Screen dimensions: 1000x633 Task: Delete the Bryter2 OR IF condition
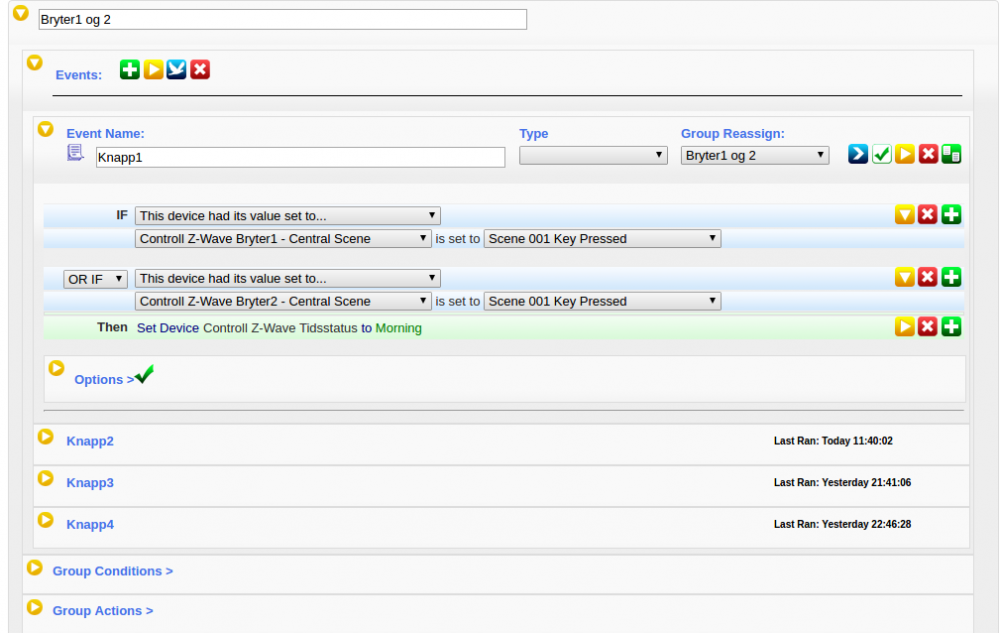[x=927, y=277]
